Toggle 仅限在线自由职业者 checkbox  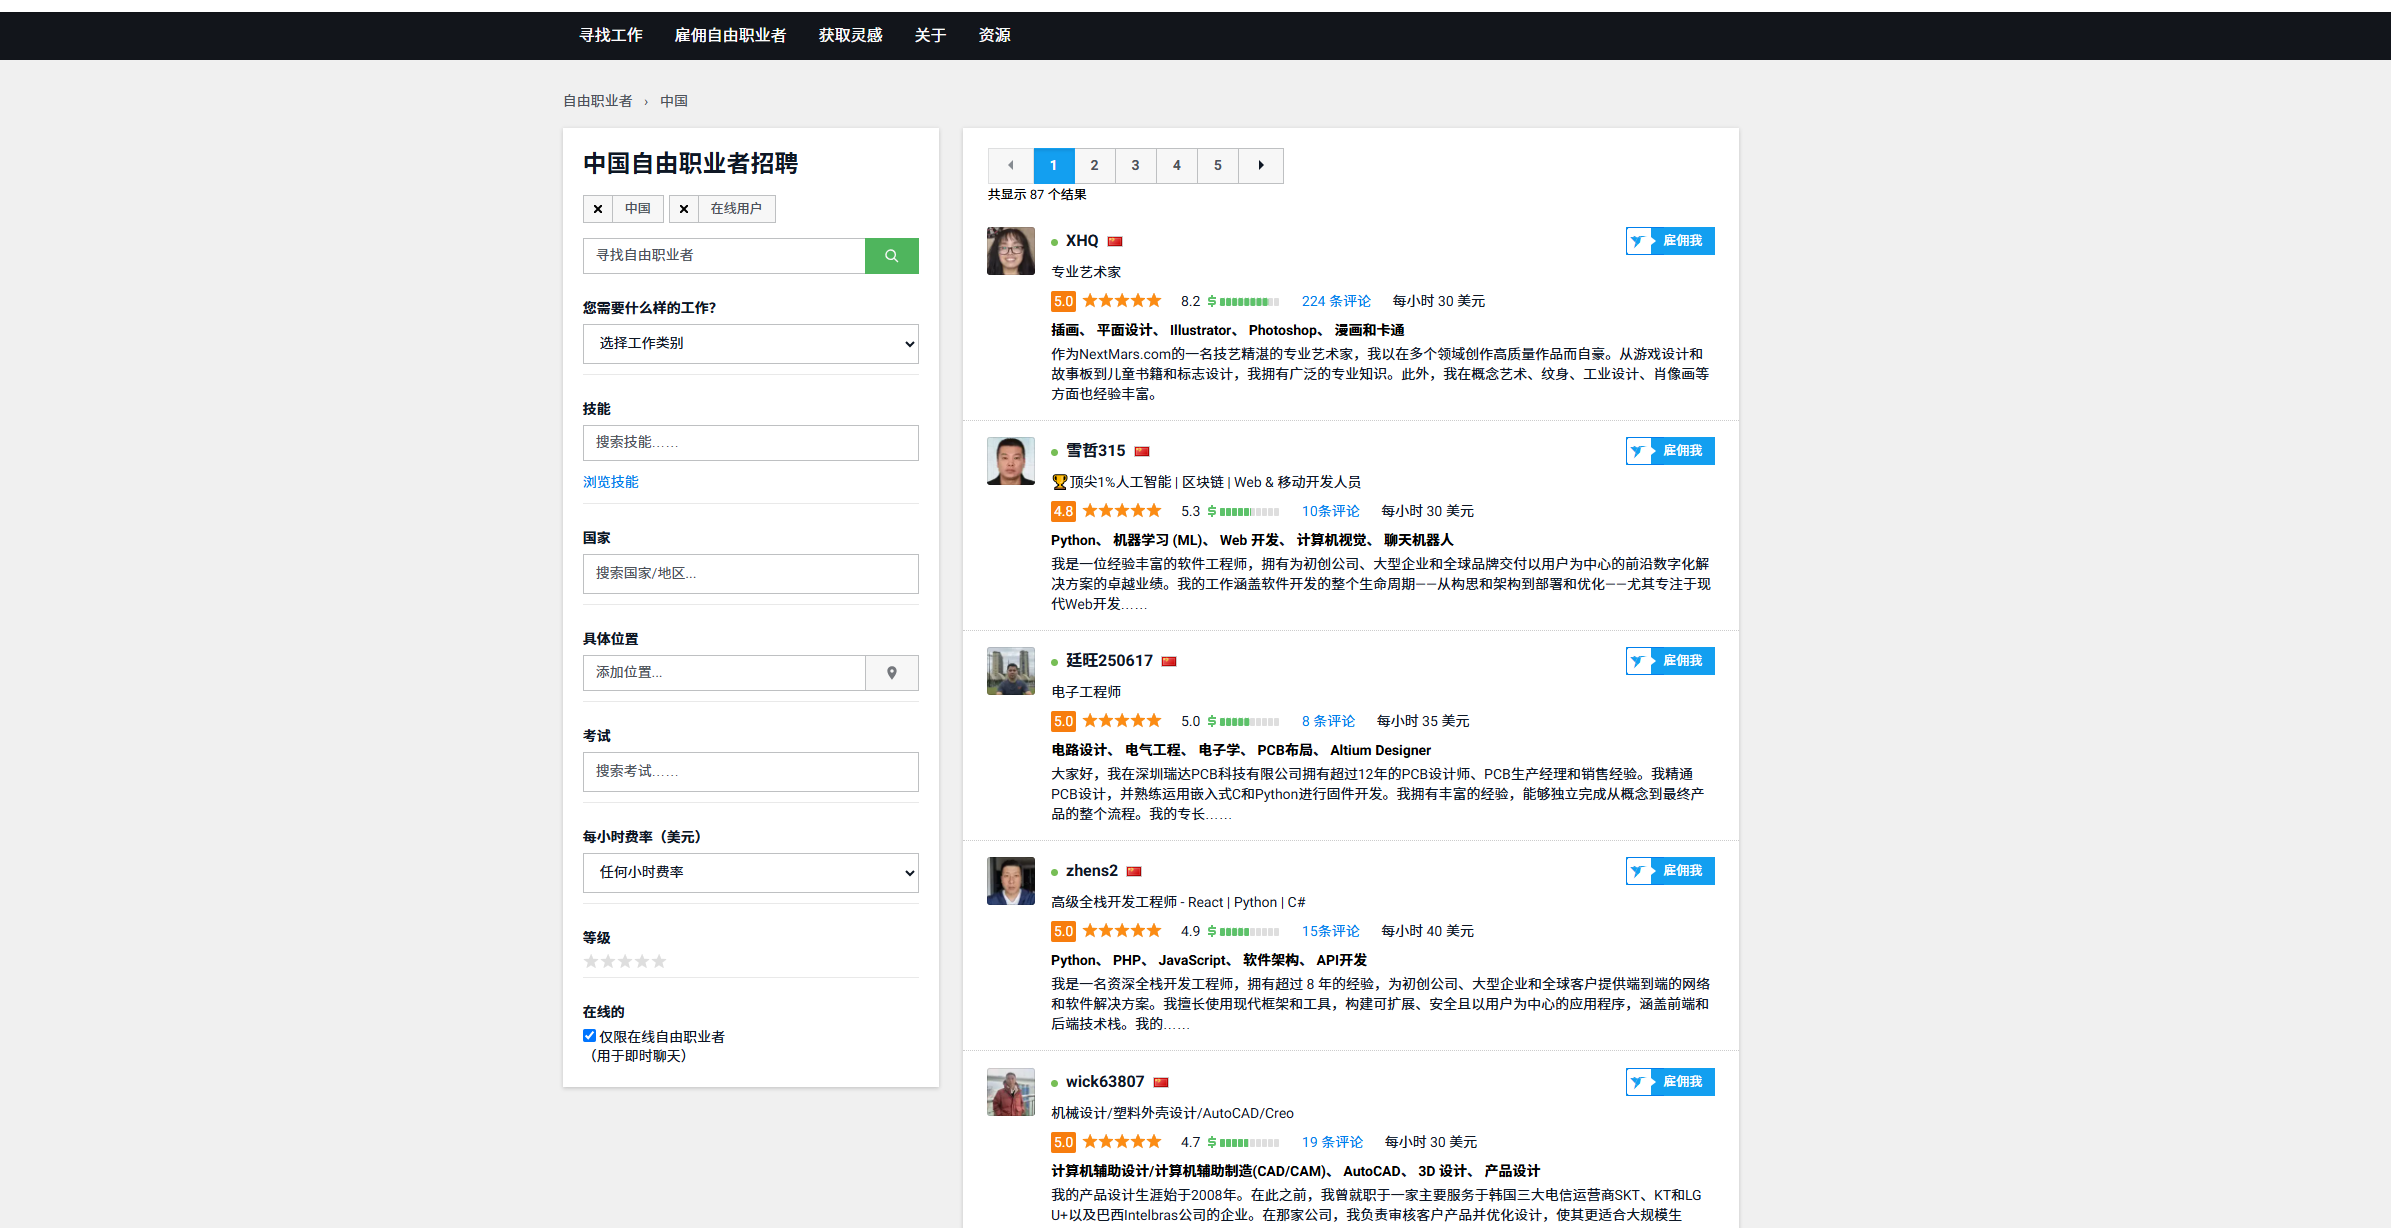pos(590,1036)
